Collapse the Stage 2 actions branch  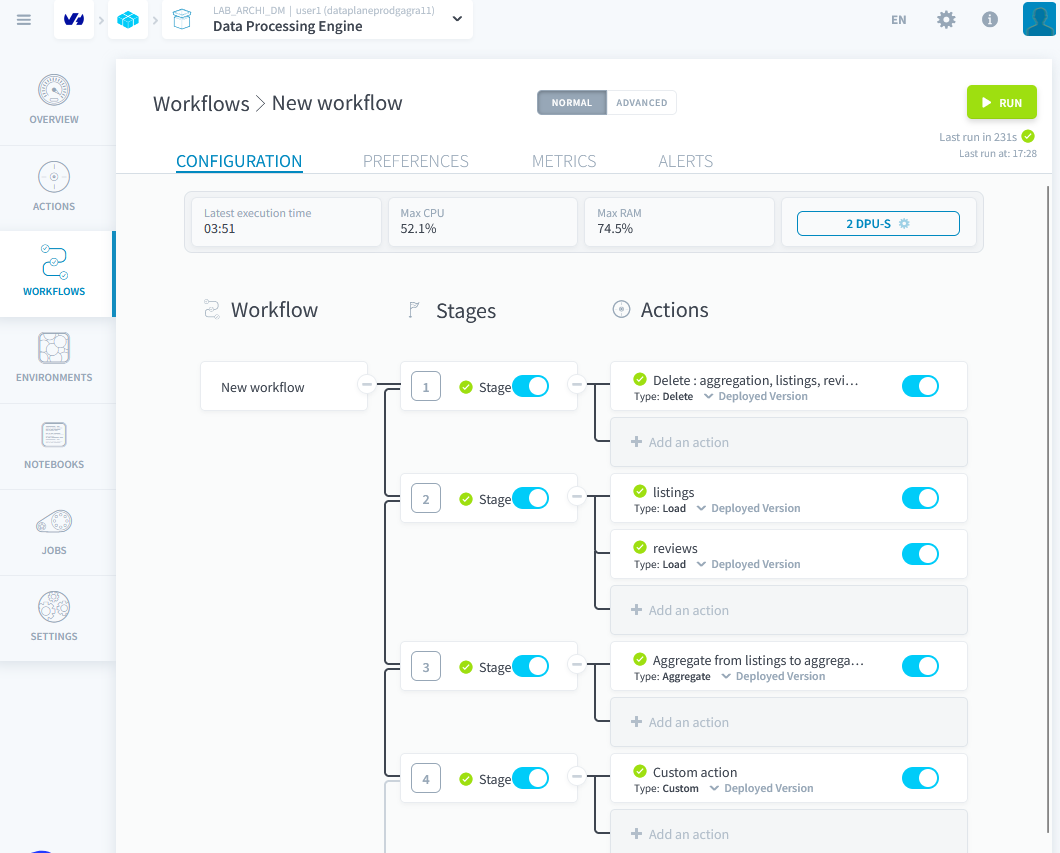tap(576, 496)
